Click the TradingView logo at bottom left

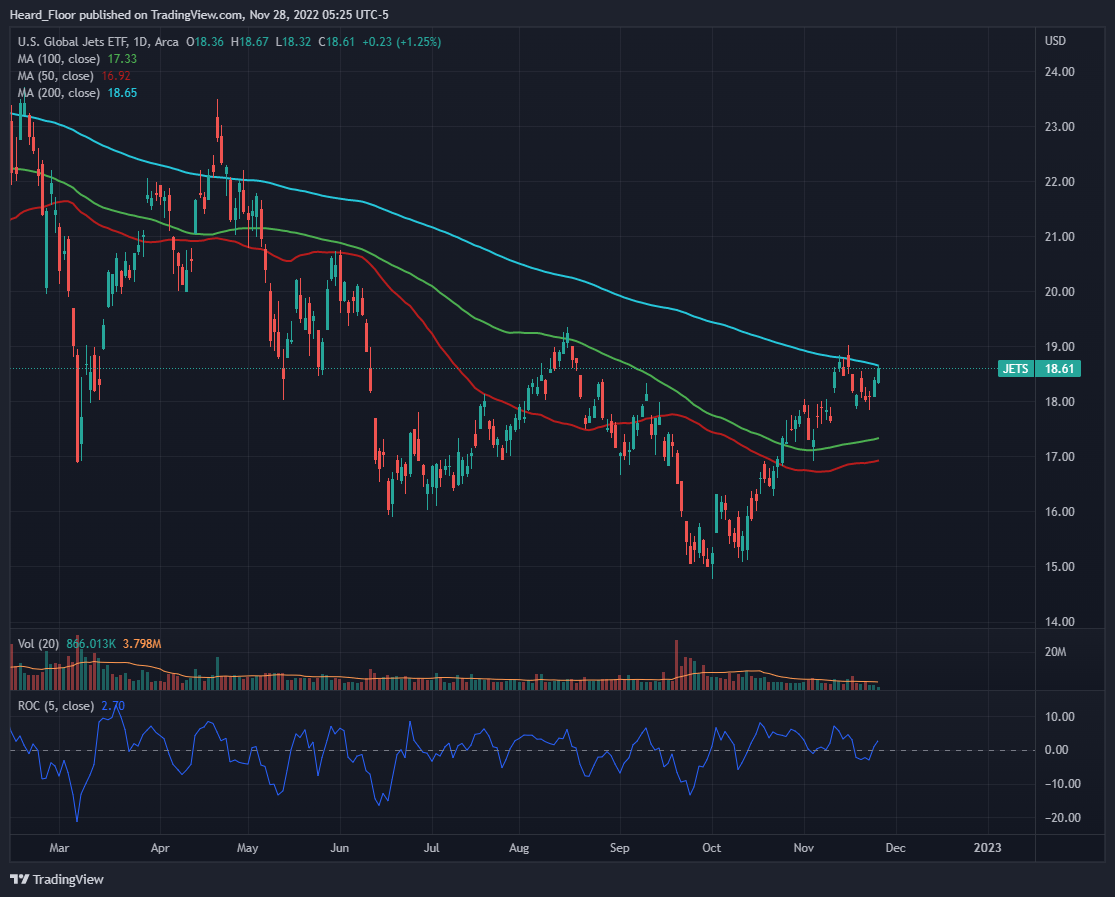tap(57, 879)
